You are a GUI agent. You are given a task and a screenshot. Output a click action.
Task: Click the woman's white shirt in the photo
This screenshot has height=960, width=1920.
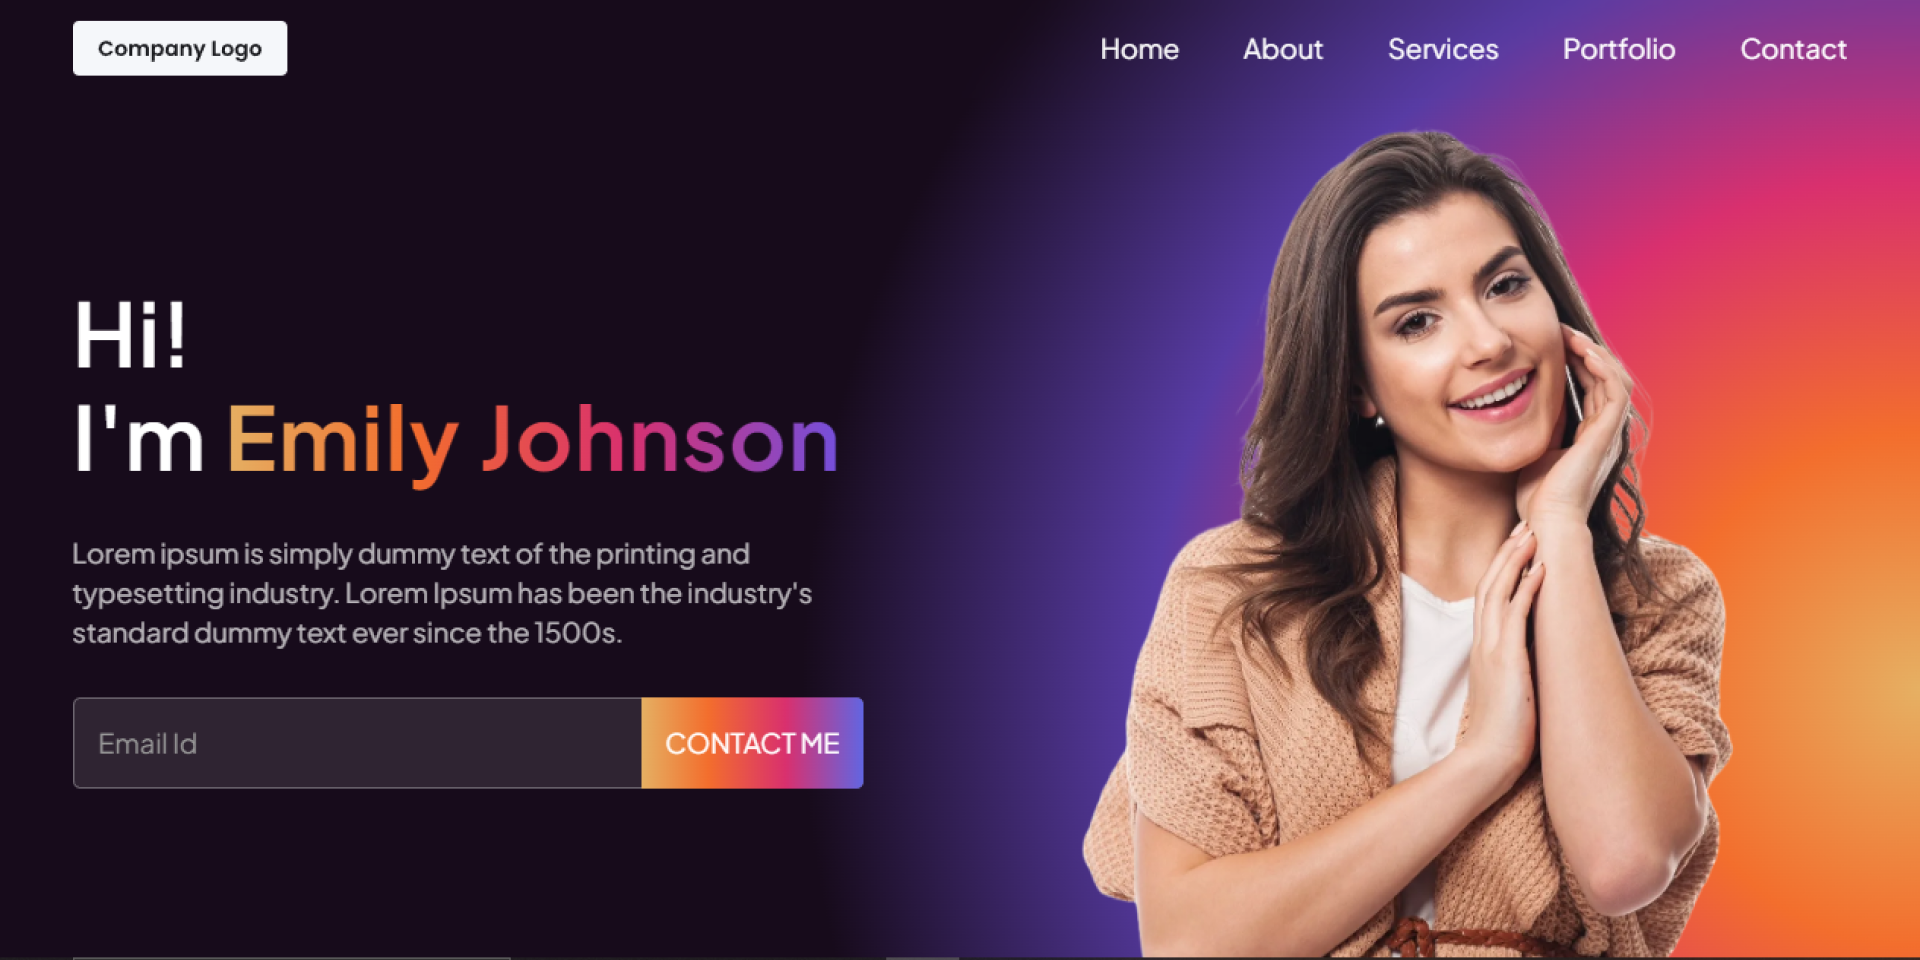click(1430, 680)
